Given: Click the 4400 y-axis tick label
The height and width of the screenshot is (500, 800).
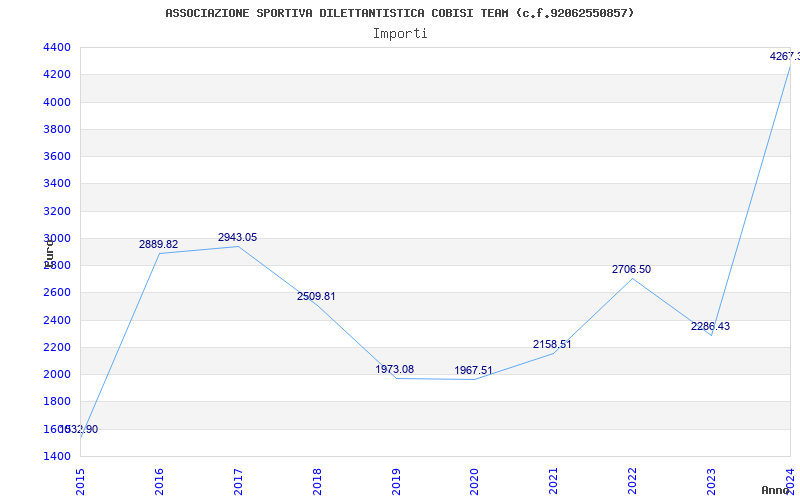Looking at the screenshot, I should tap(57, 47).
